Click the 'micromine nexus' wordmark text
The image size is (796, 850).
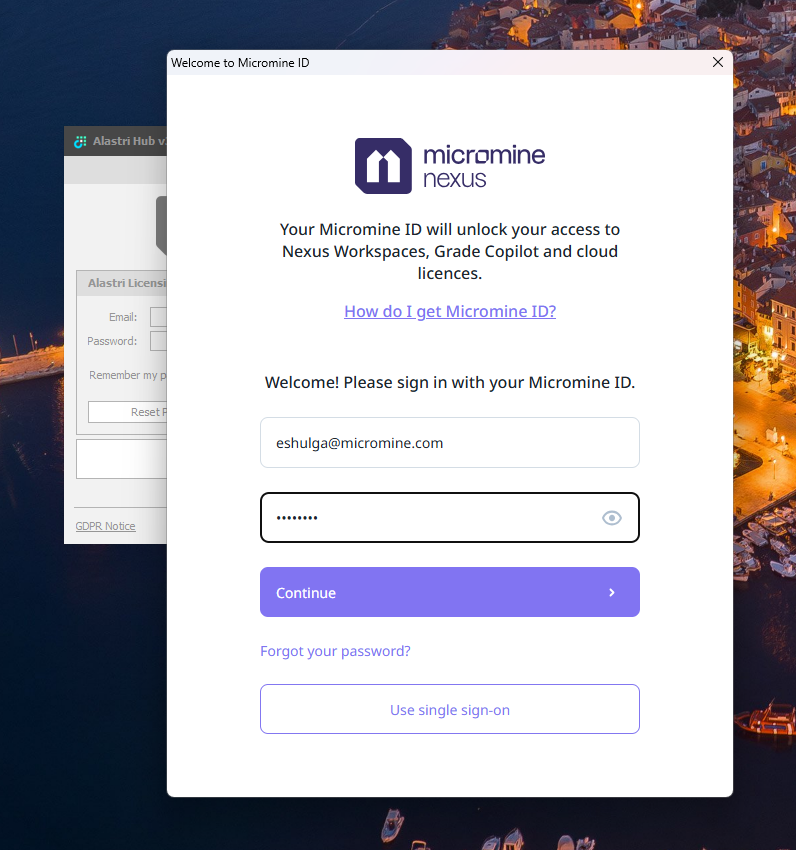pos(484,166)
